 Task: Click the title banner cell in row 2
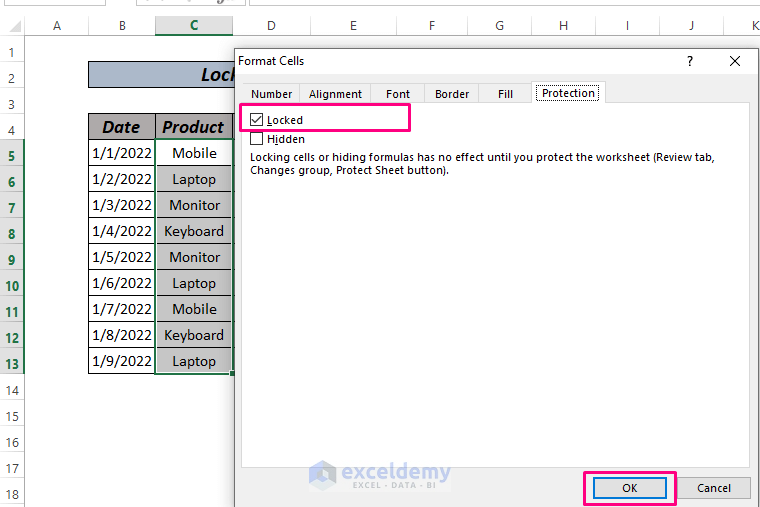point(161,75)
